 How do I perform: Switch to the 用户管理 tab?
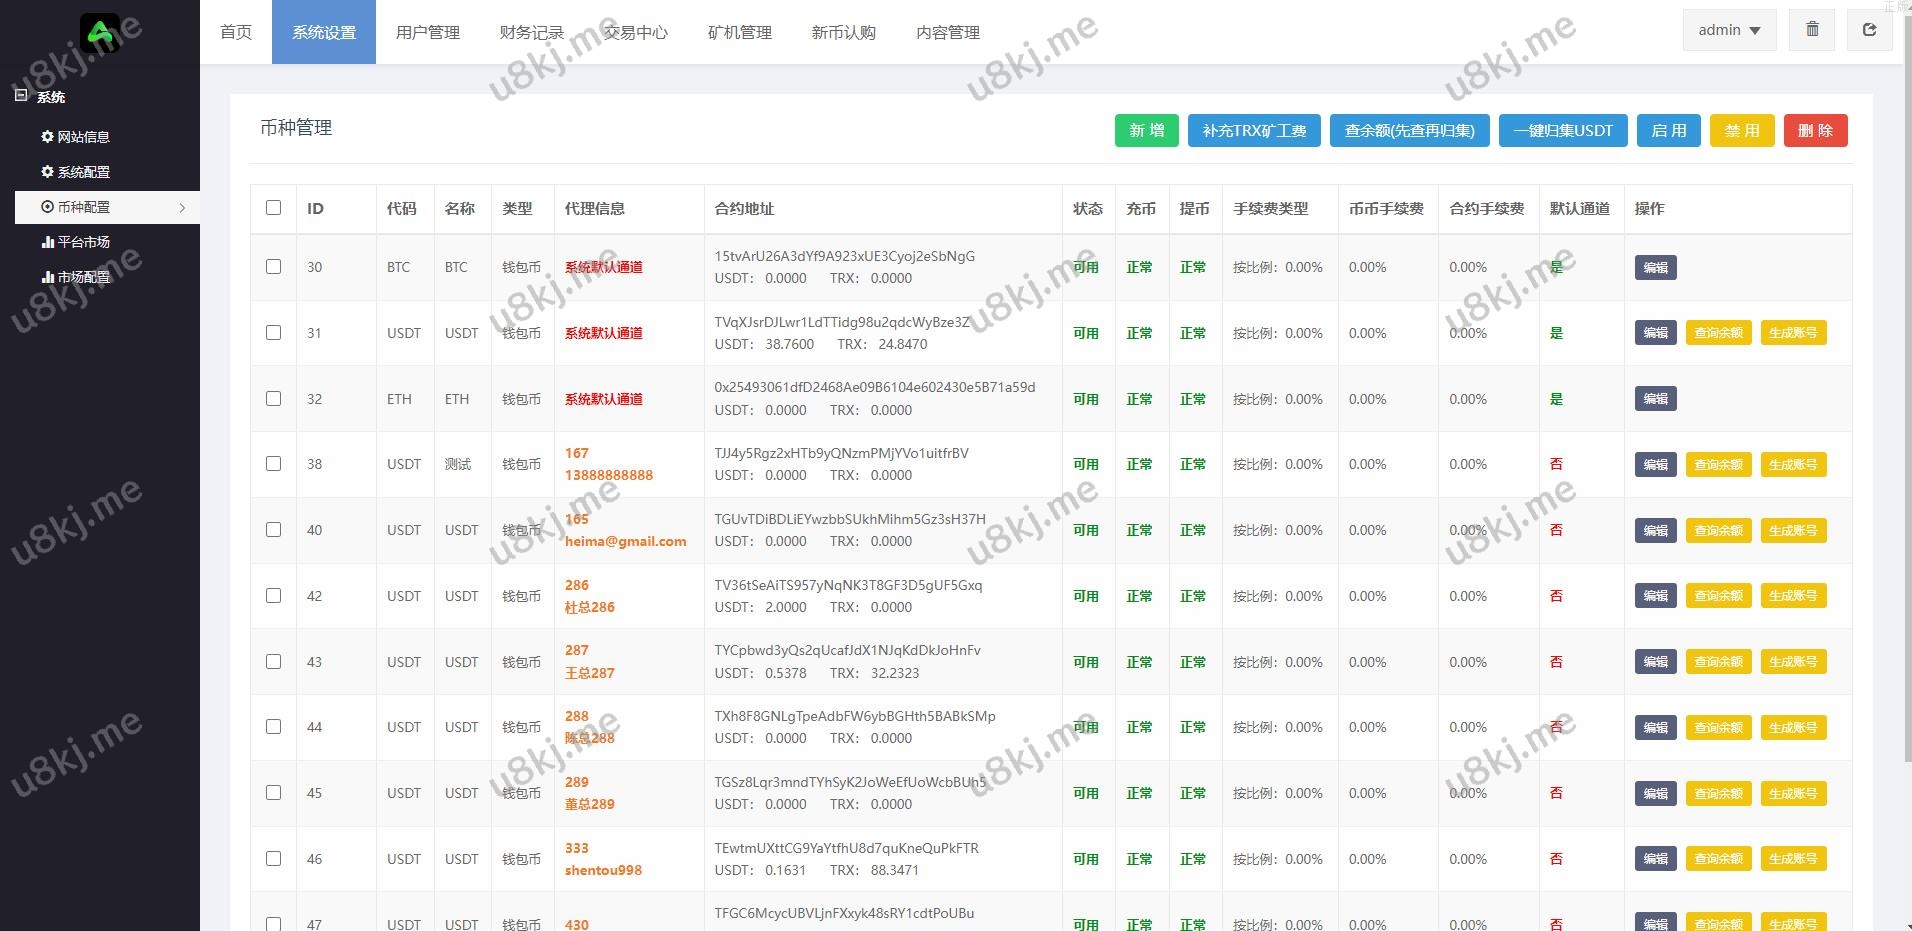click(x=427, y=32)
